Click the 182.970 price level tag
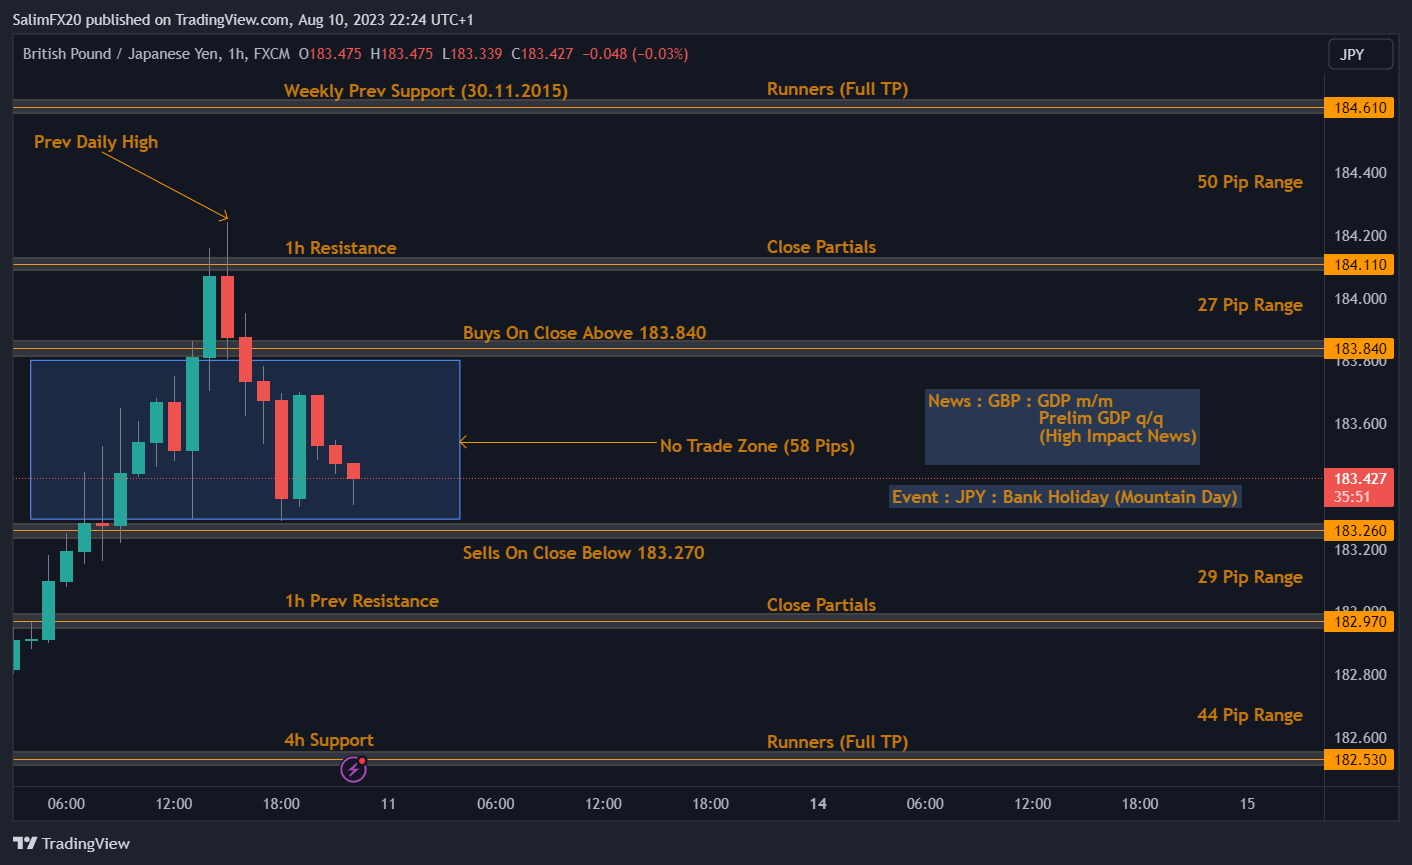Viewport: 1412px width, 865px height. tap(1358, 622)
